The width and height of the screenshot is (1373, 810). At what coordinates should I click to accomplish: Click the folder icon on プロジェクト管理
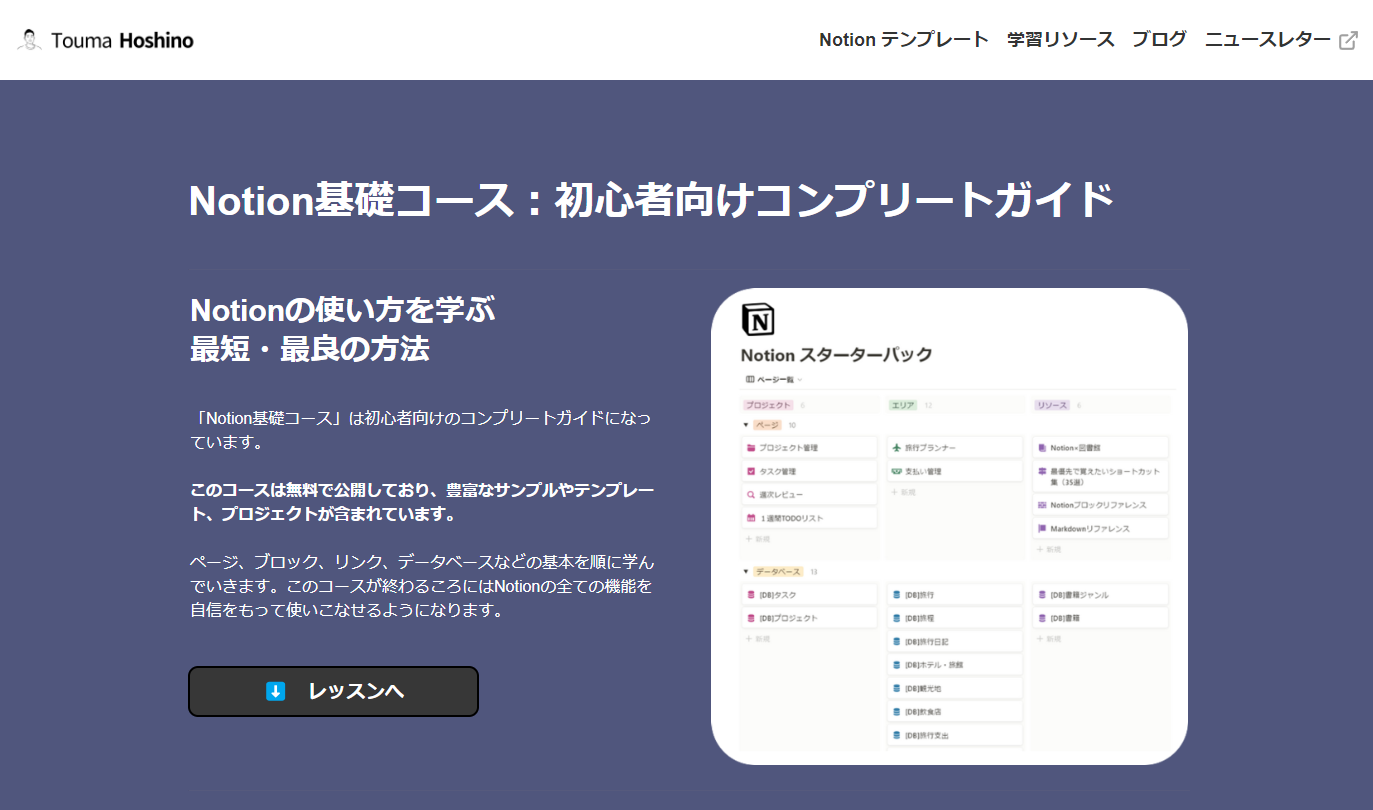[x=751, y=448]
